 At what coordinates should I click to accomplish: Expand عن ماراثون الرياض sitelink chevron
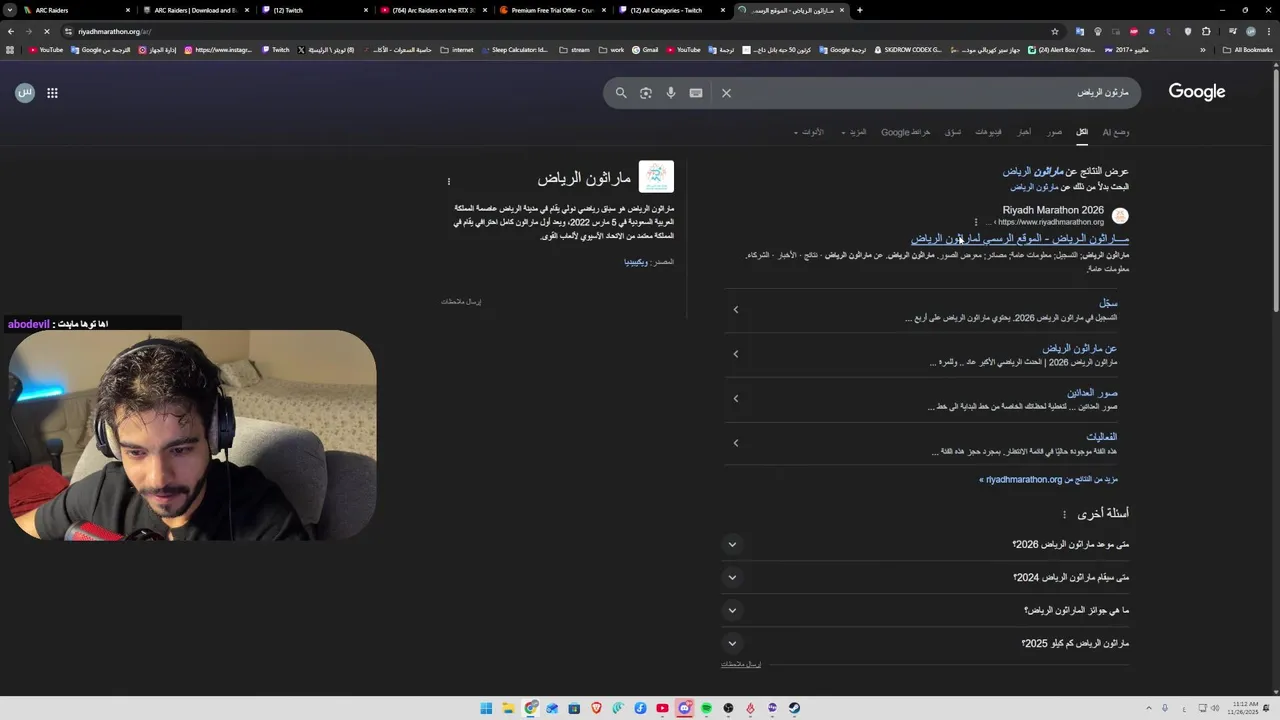736,354
